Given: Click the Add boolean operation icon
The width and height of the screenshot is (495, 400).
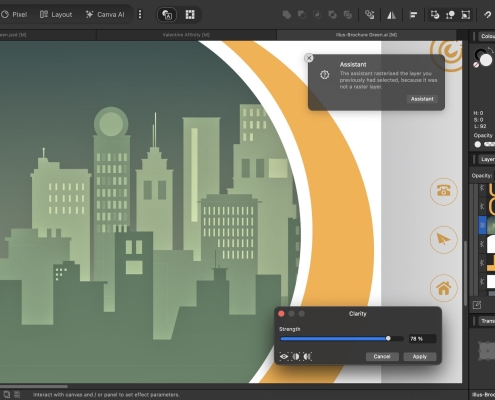Looking at the screenshot, I should coord(287,15).
